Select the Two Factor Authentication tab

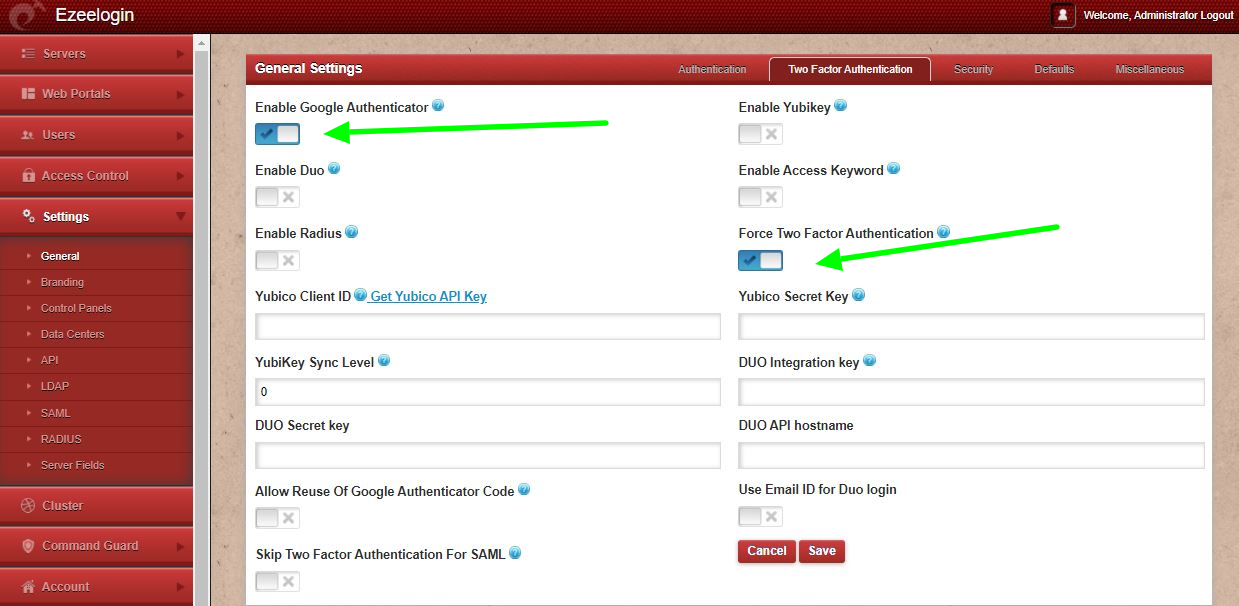pyautogui.click(x=850, y=69)
